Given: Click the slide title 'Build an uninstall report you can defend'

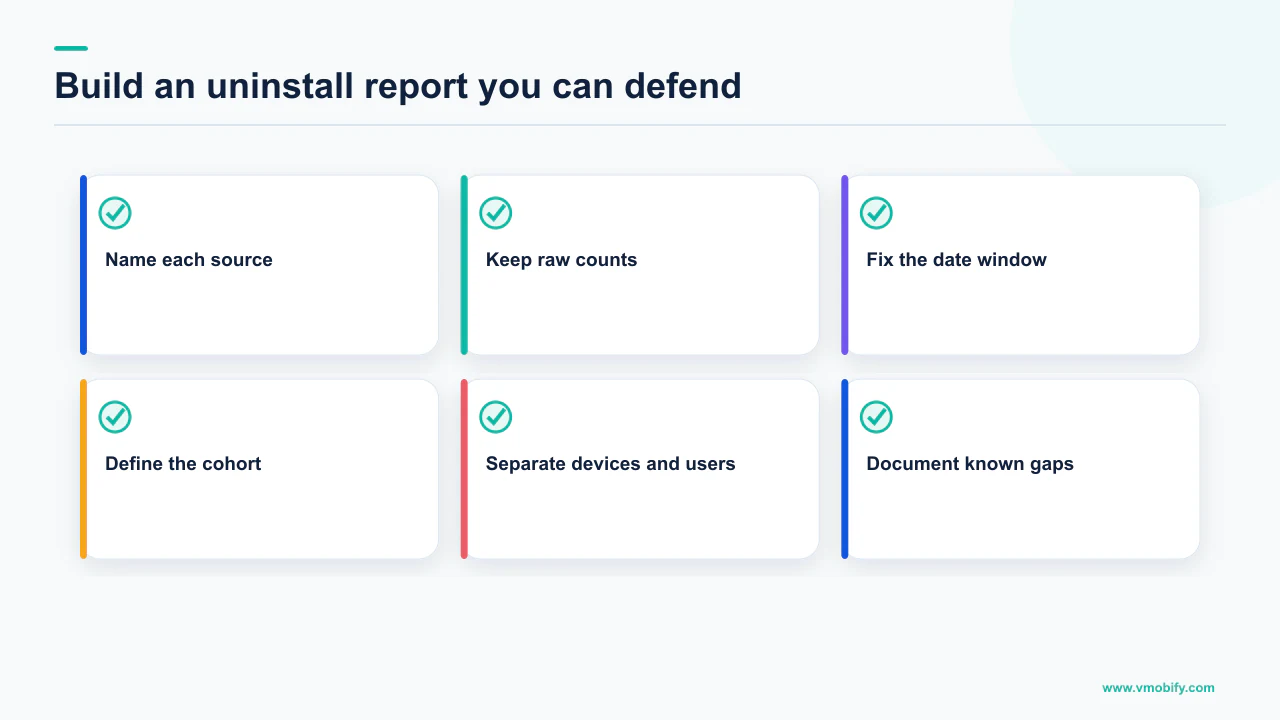Looking at the screenshot, I should coord(398,87).
